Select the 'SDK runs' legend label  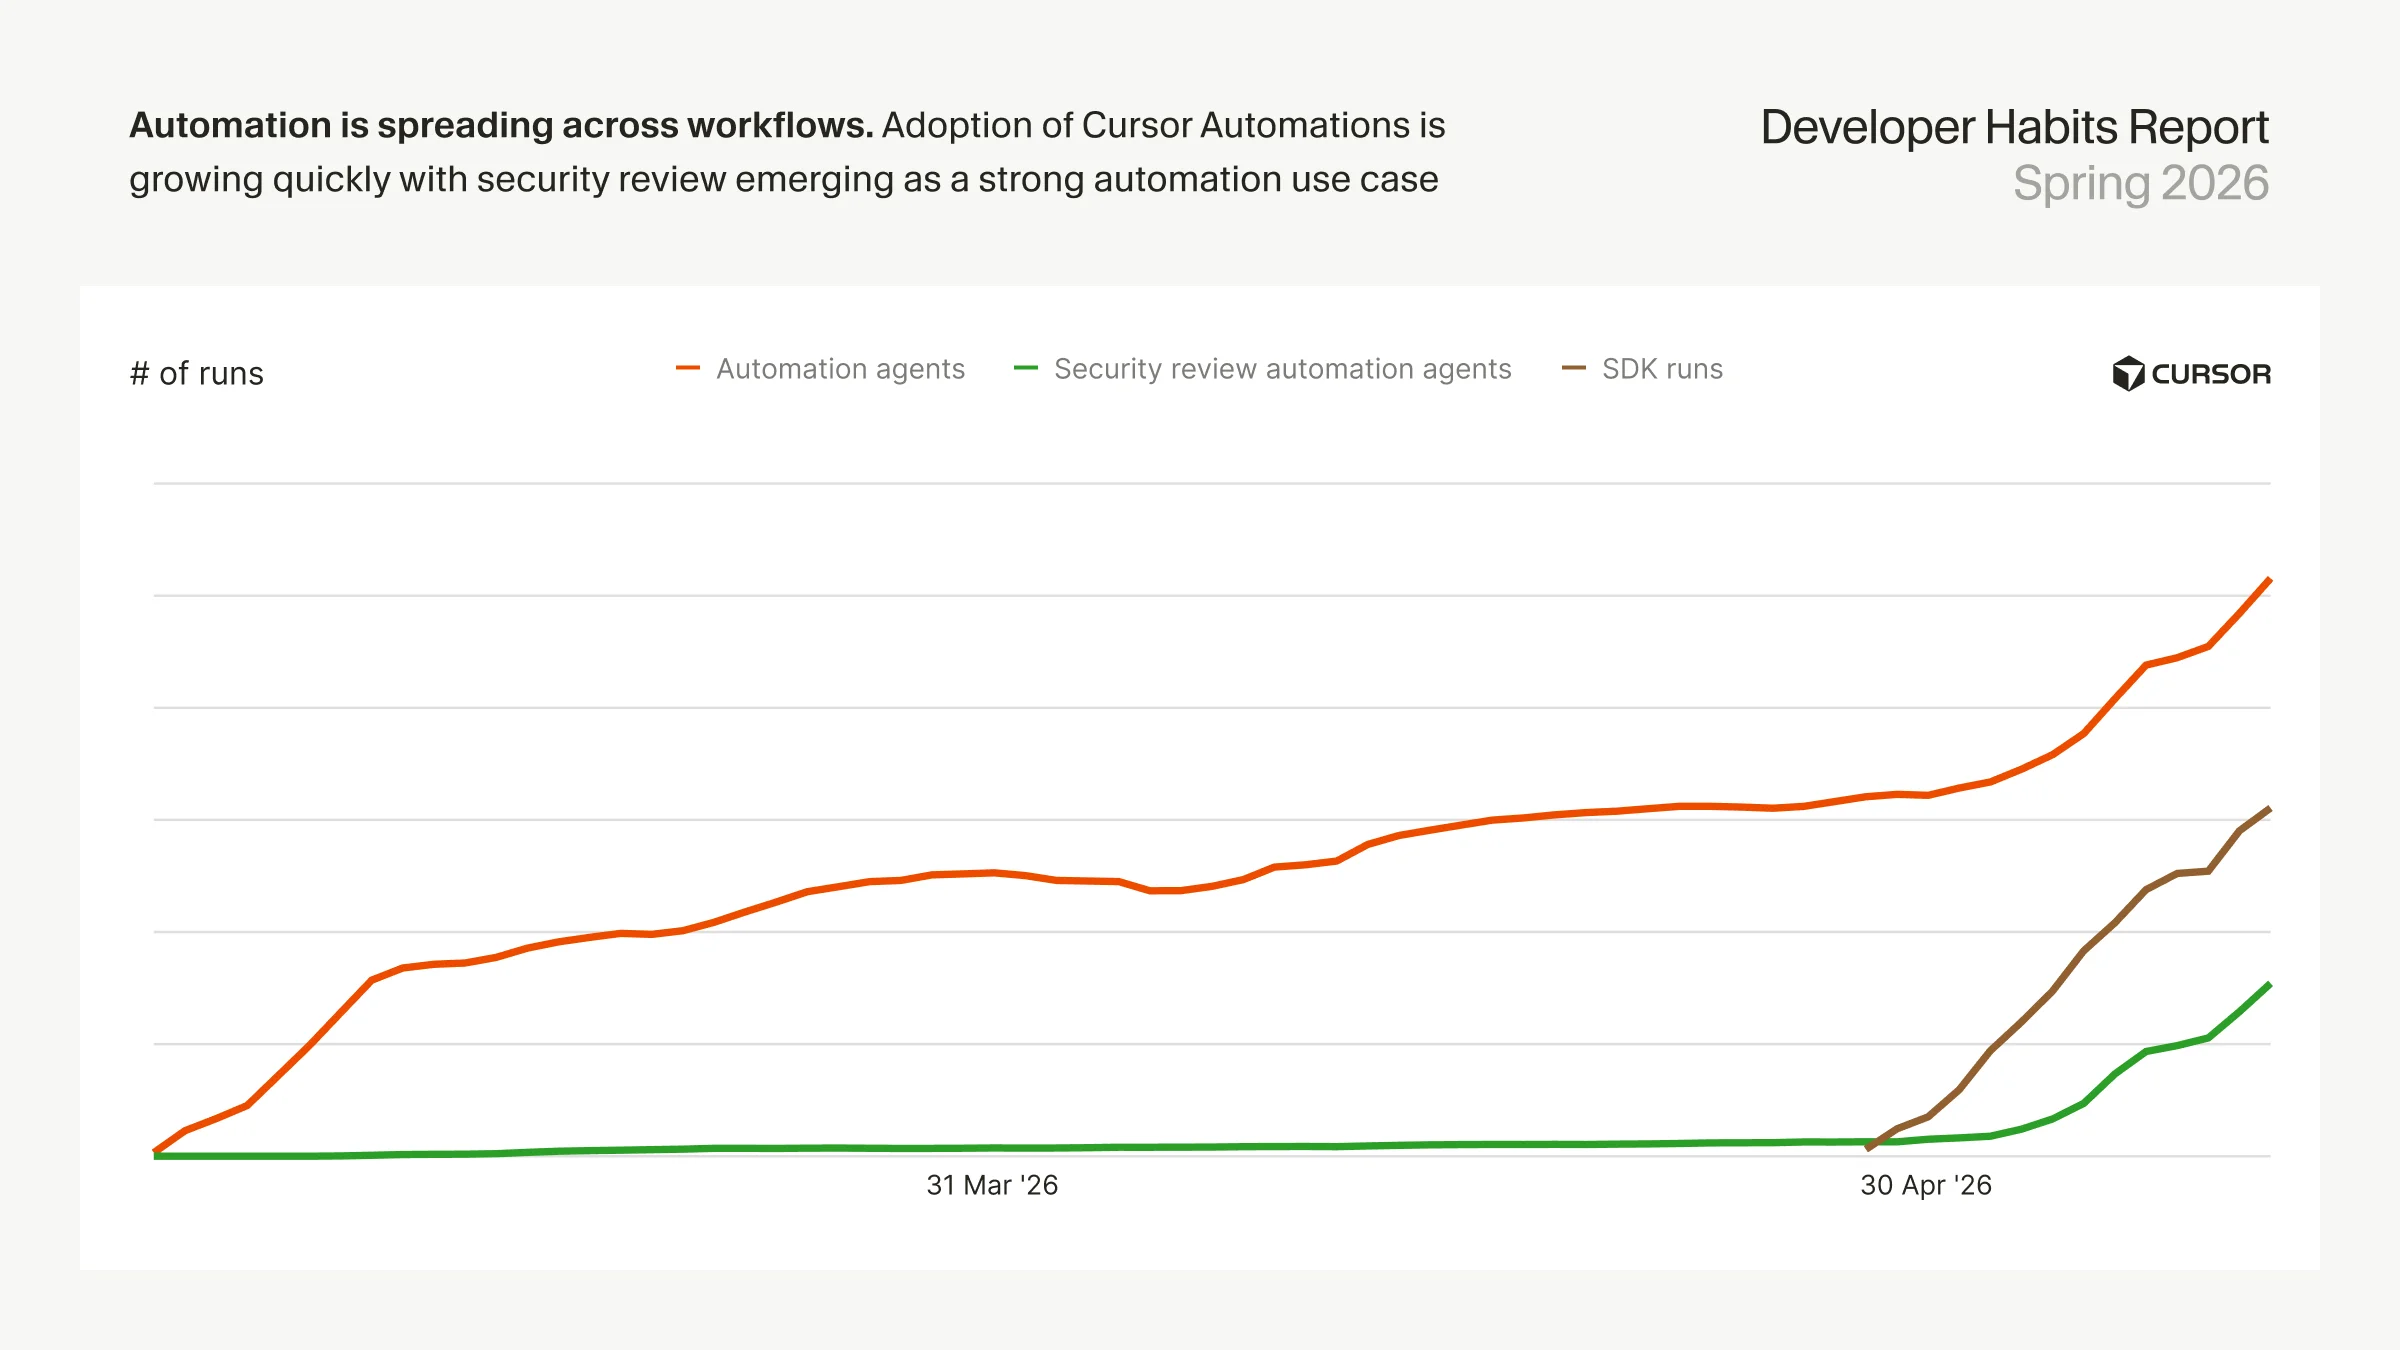1662,369
